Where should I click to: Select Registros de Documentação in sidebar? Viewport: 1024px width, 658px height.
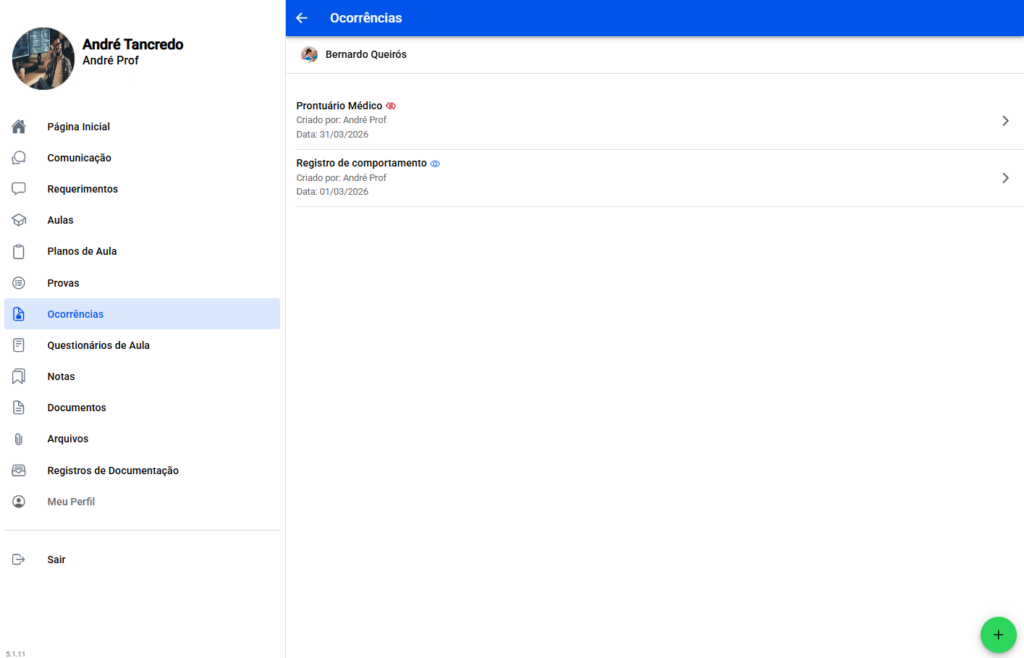[112, 470]
